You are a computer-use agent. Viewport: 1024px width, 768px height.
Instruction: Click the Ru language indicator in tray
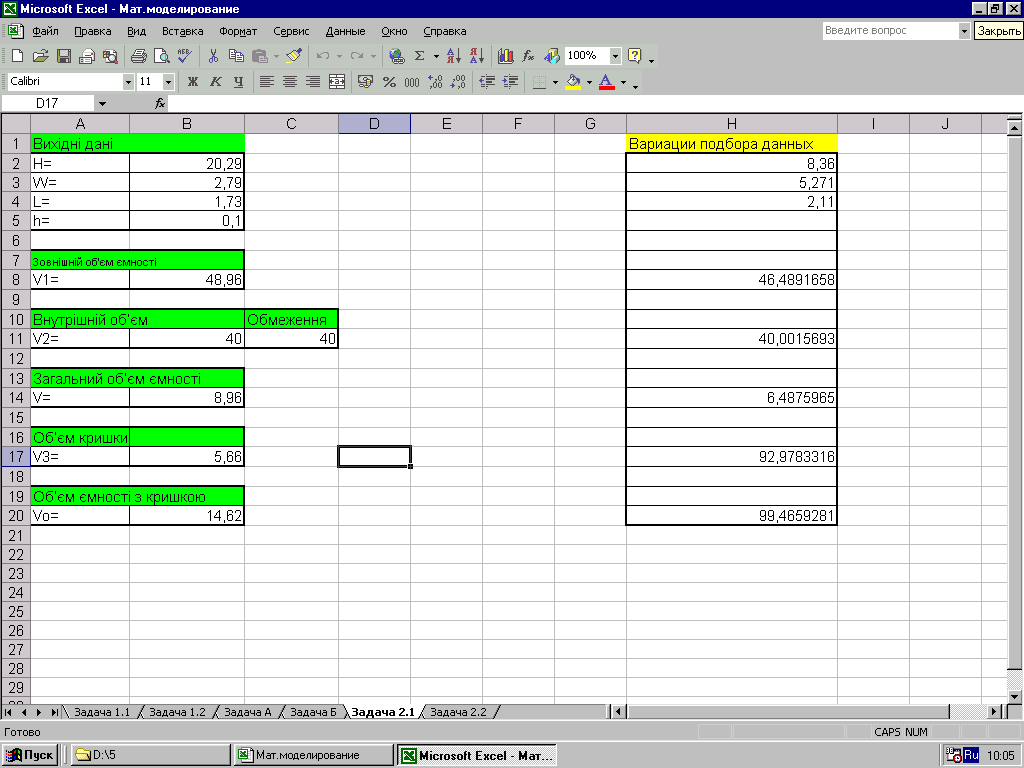[971, 755]
